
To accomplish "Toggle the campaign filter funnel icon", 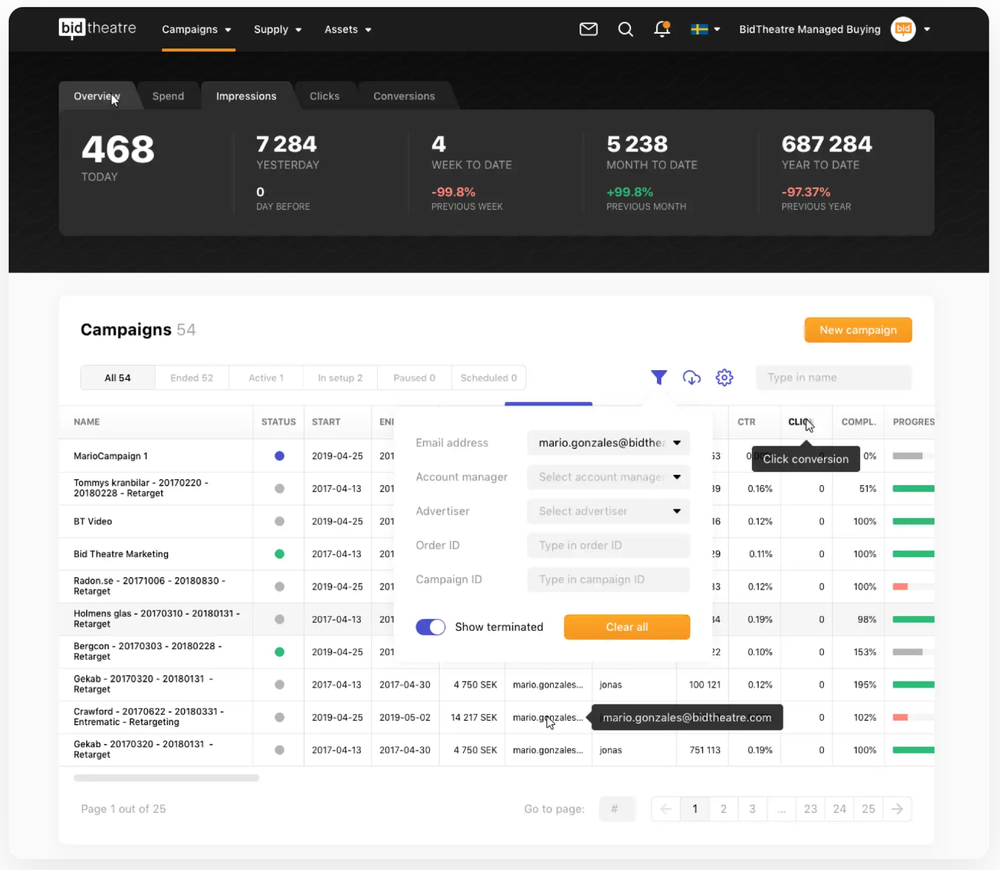I will [659, 378].
